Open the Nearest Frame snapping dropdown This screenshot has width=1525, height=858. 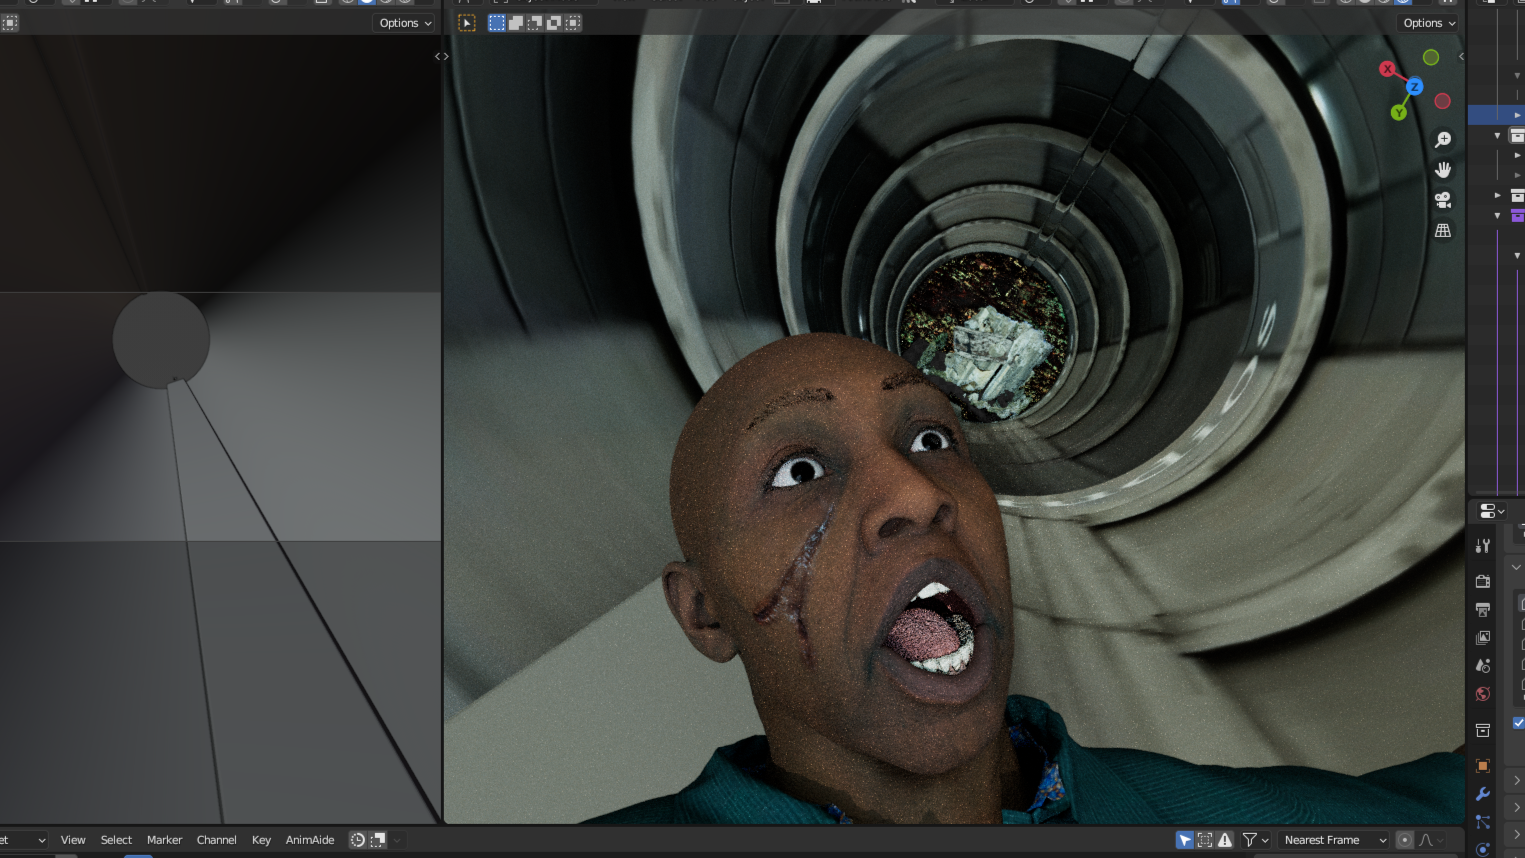[x=1334, y=840]
